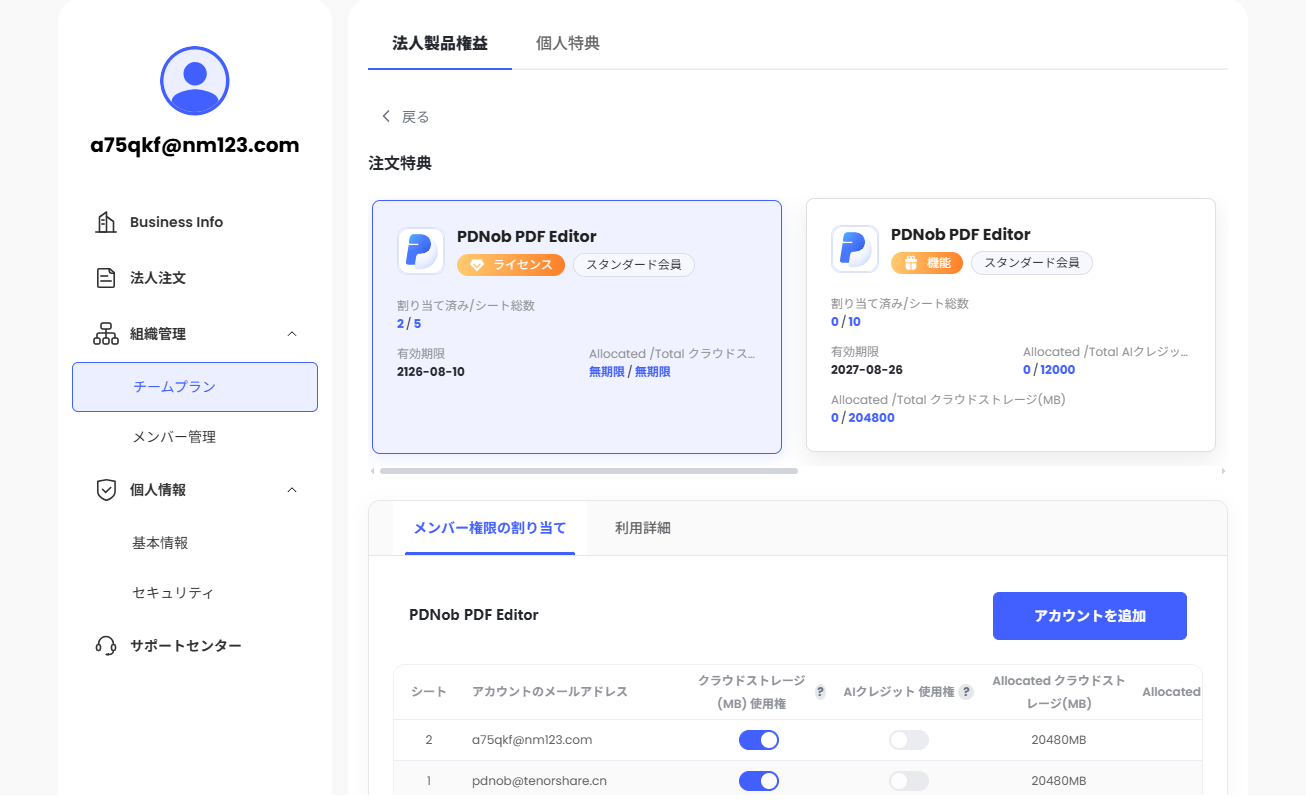Open the 利用詳細 tab
This screenshot has width=1306, height=809.
pyautogui.click(x=643, y=528)
